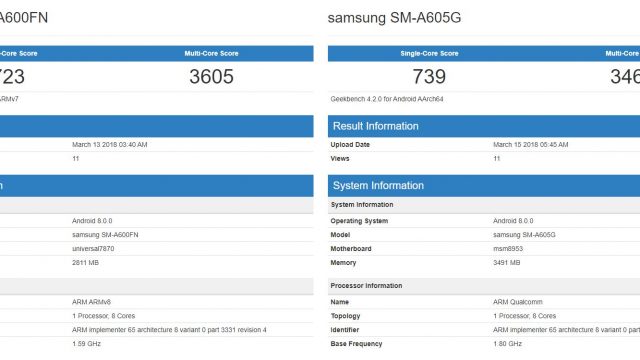Click the 'Motherboard' row label
The image size is (640, 360).
tap(351, 249)
